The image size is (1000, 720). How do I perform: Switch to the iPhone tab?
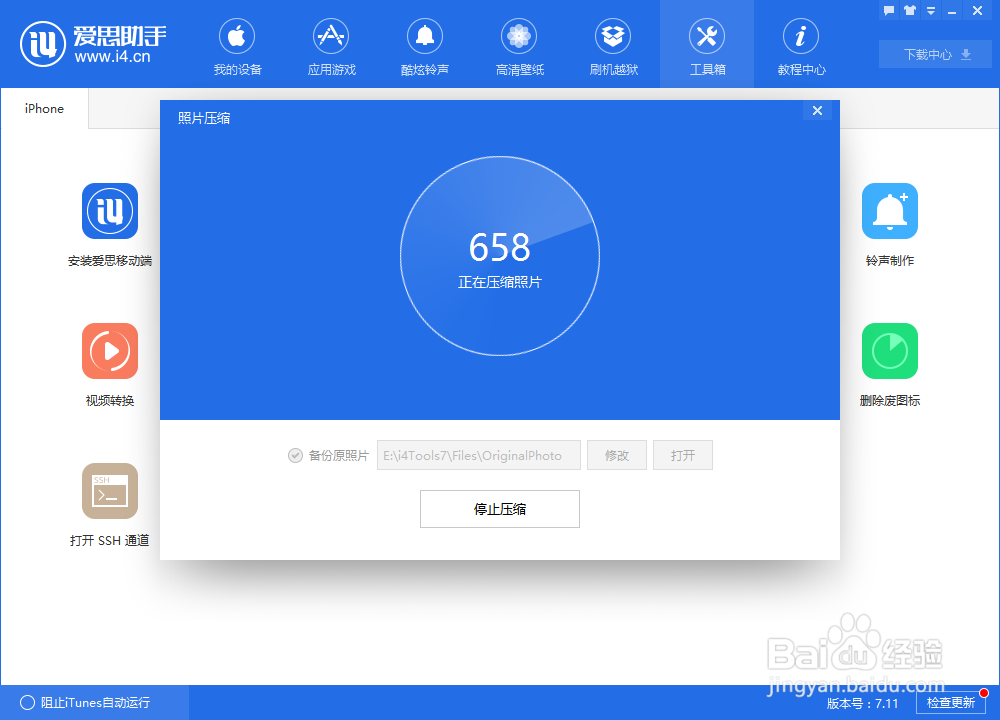tap(43, 107)
